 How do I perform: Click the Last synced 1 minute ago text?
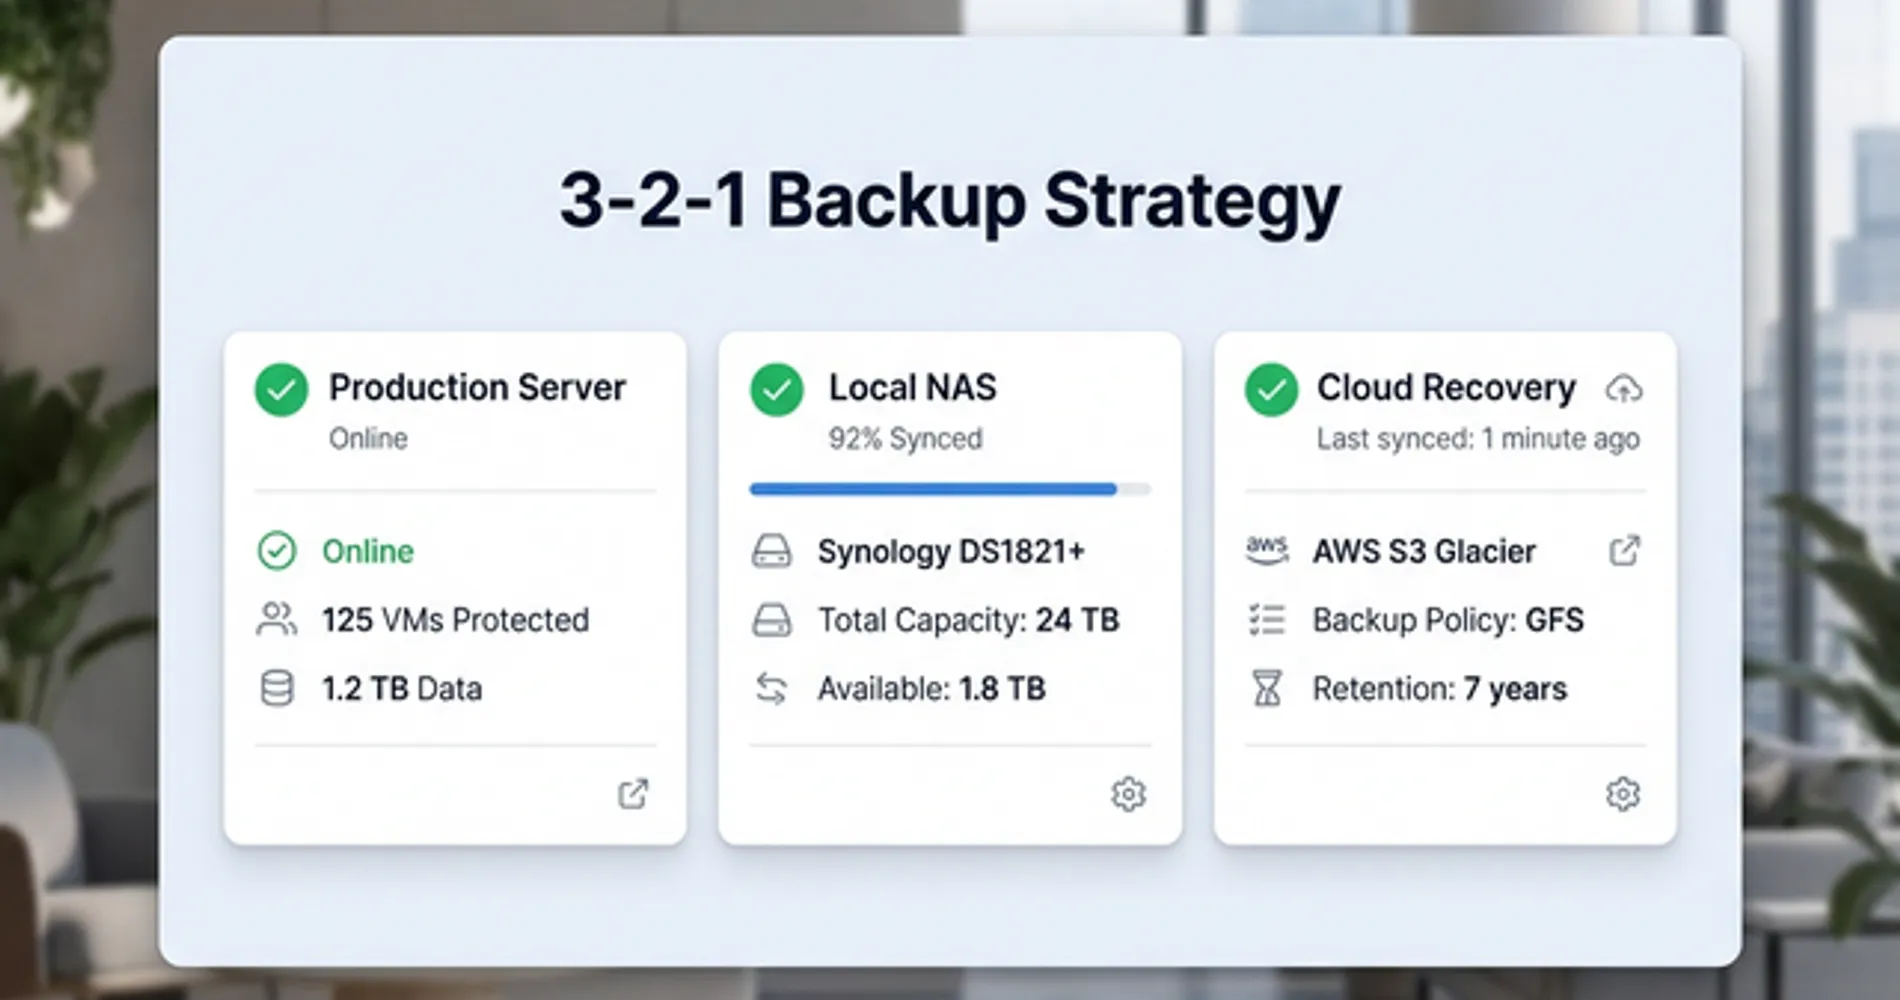(x=1478, y=438)
